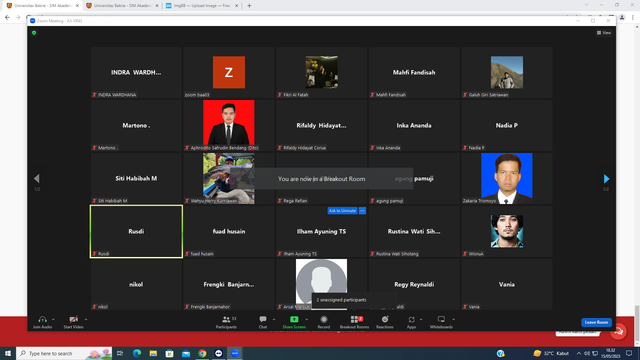Click the INDRA WARDHANA participant tile
Screen dimensions: 640x360
(x=136, y=72)
